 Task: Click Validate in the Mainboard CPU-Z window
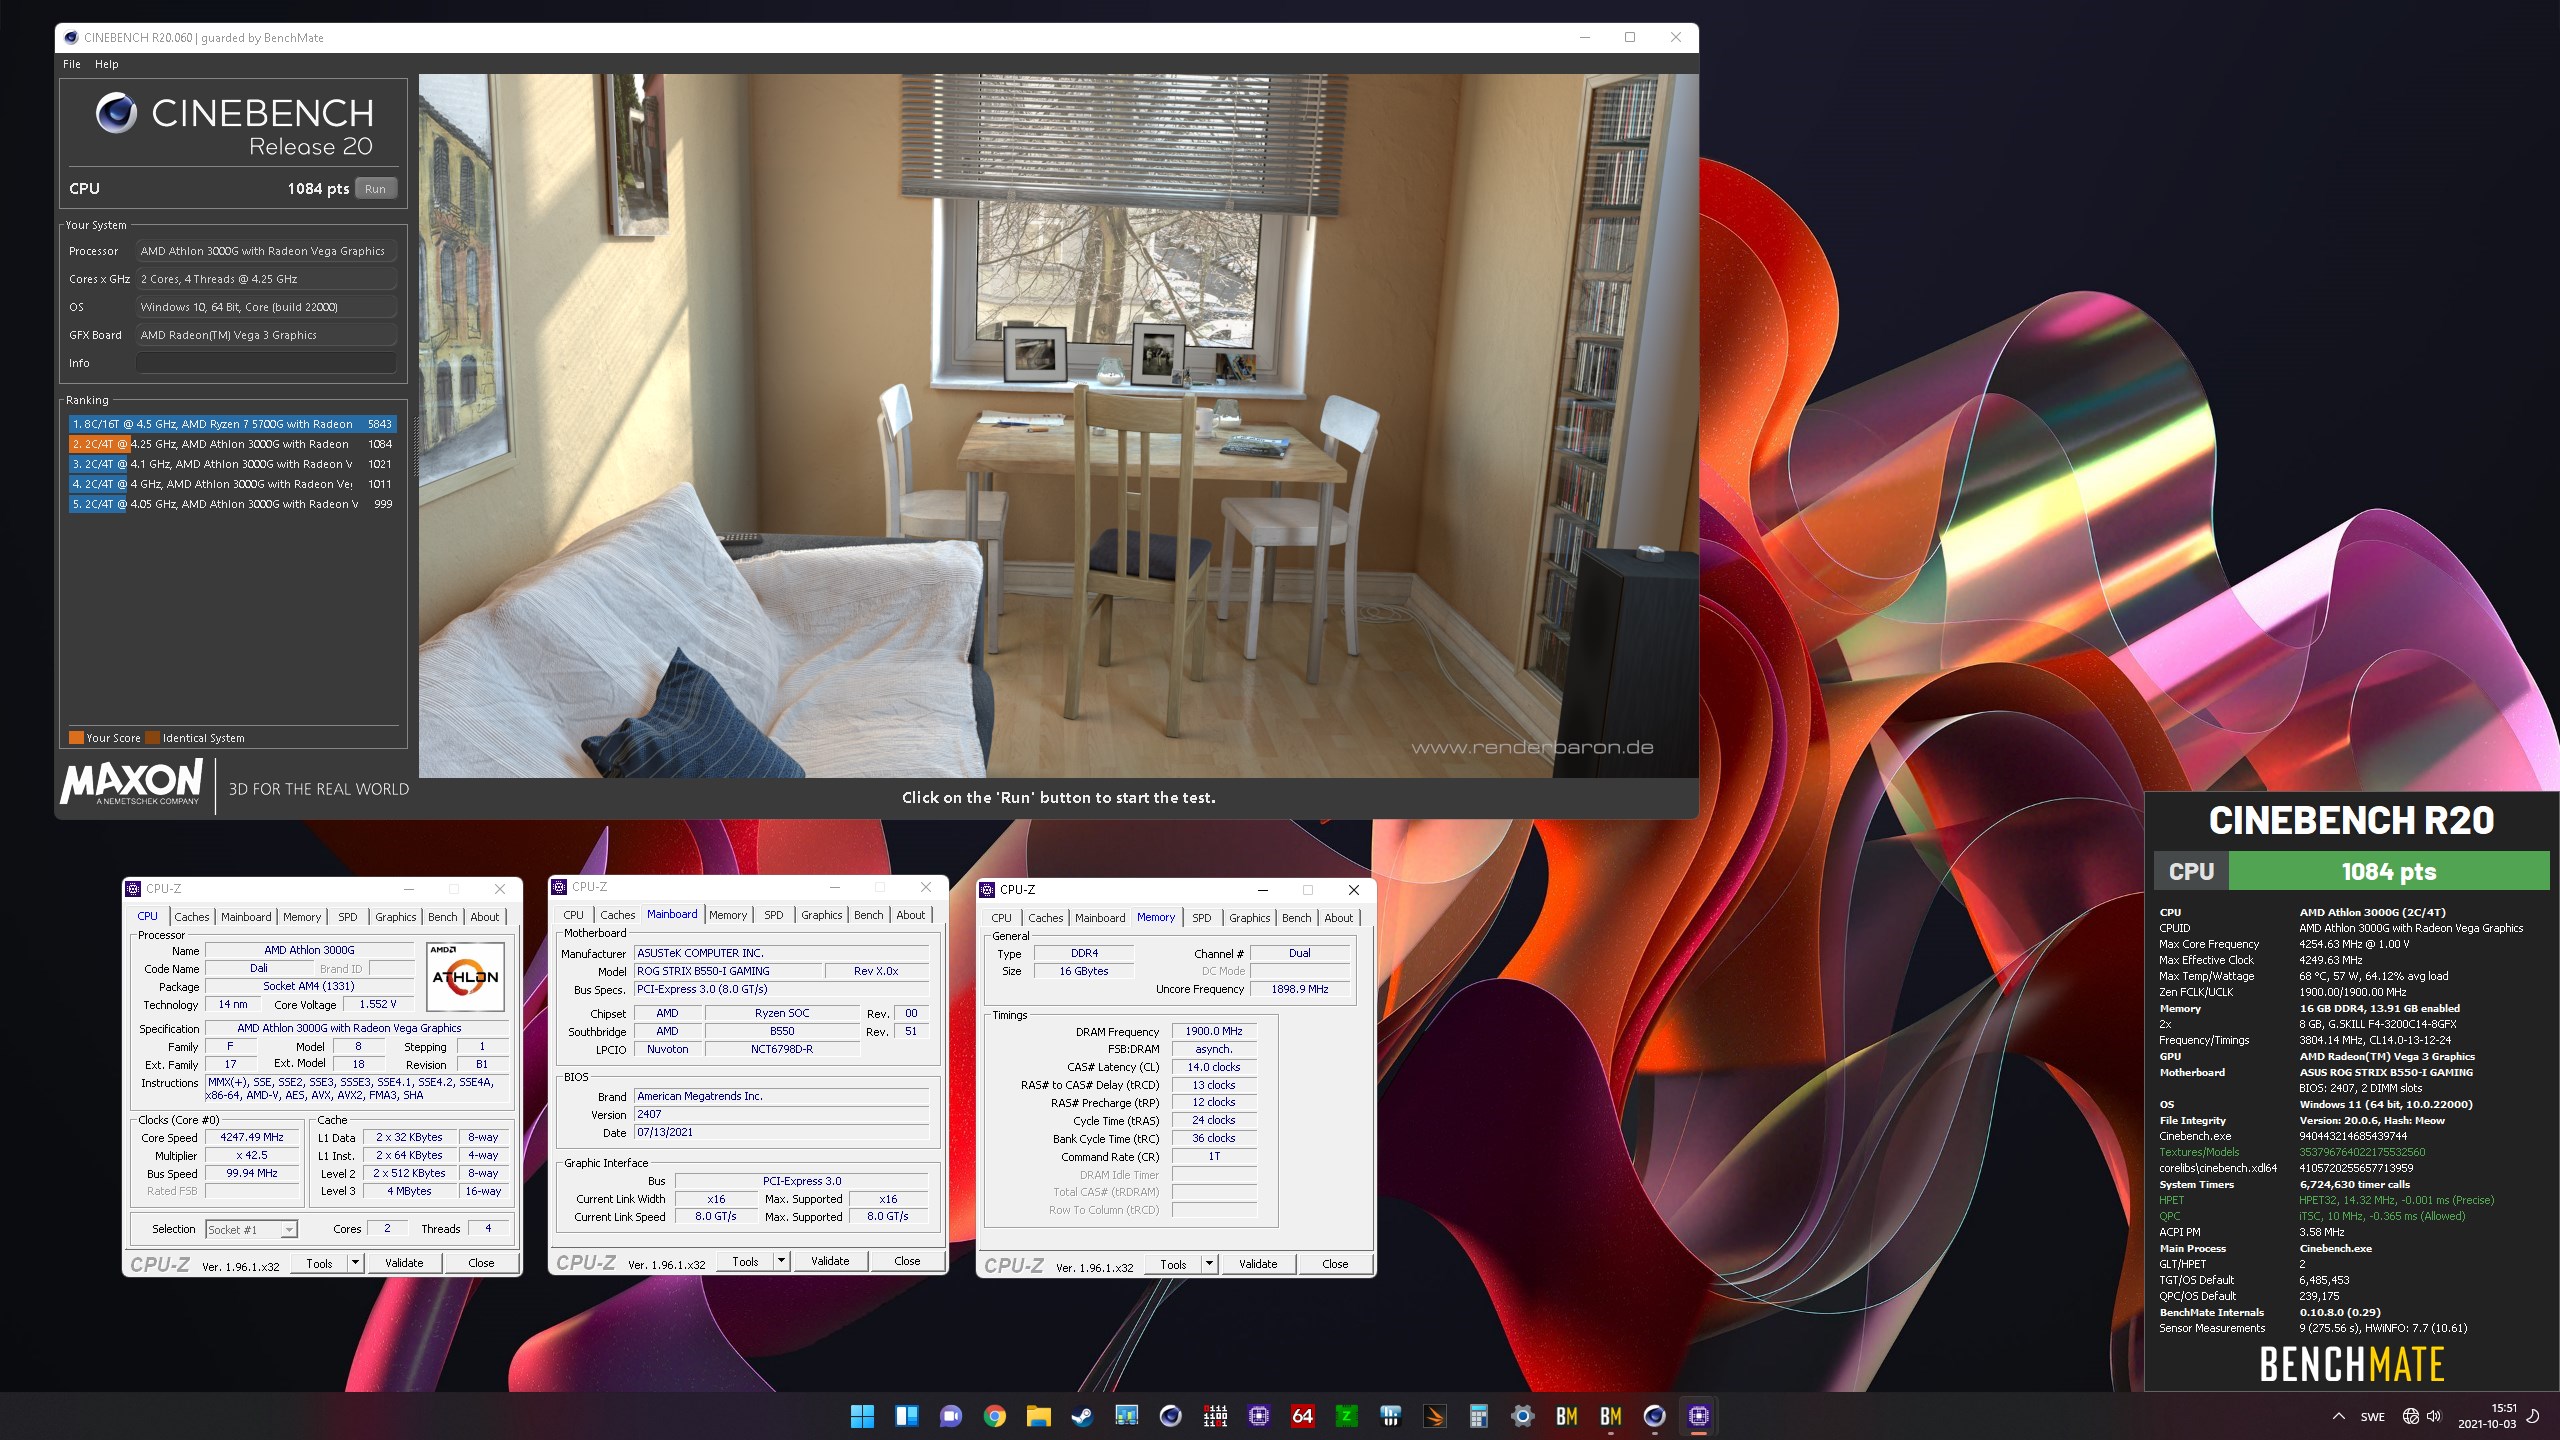(830, 1261)
